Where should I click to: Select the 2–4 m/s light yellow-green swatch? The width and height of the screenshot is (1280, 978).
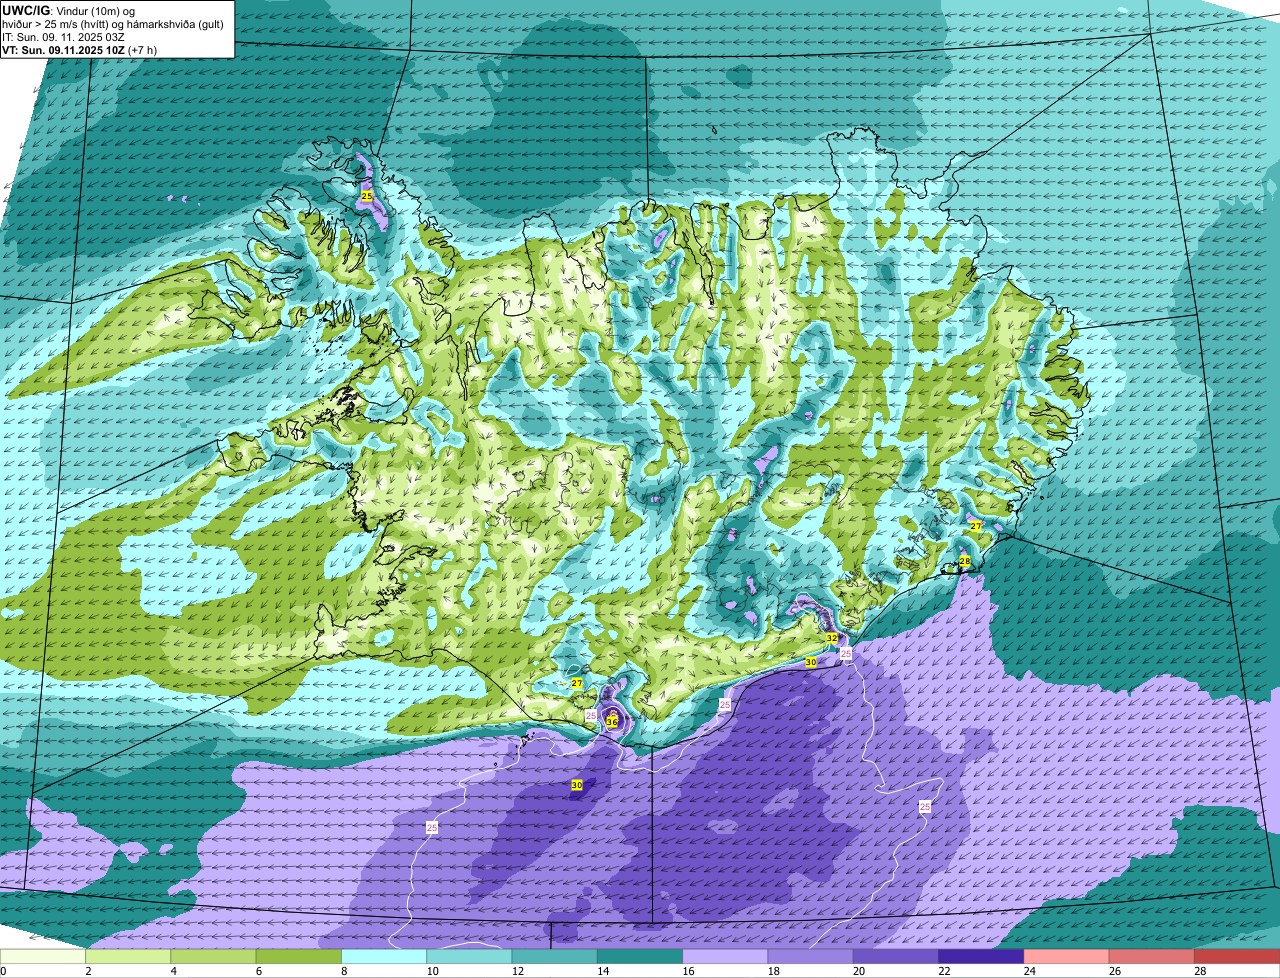click(128, 957)
